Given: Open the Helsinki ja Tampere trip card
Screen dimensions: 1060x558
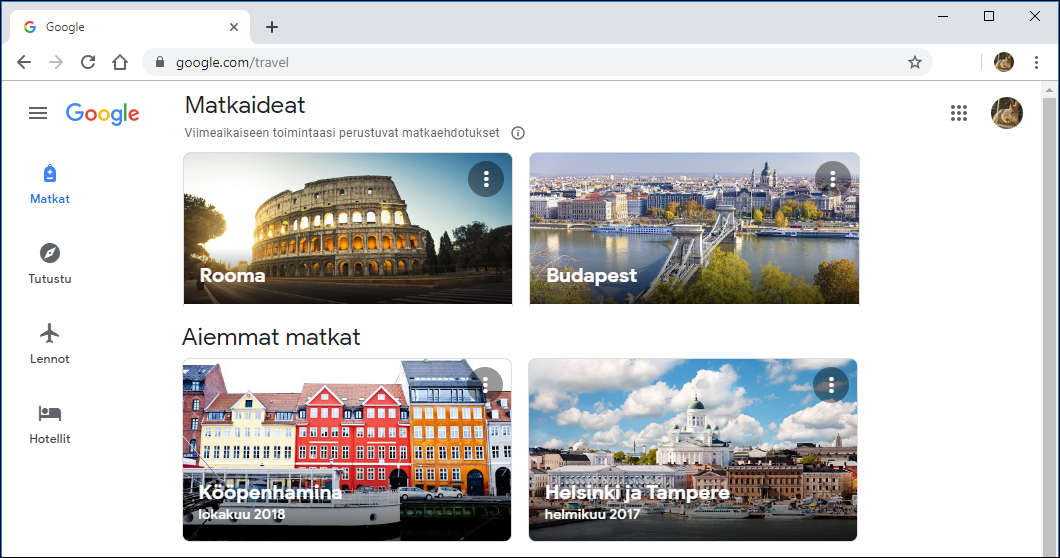Looking at the screenshot, I should [x=693, y=450].
